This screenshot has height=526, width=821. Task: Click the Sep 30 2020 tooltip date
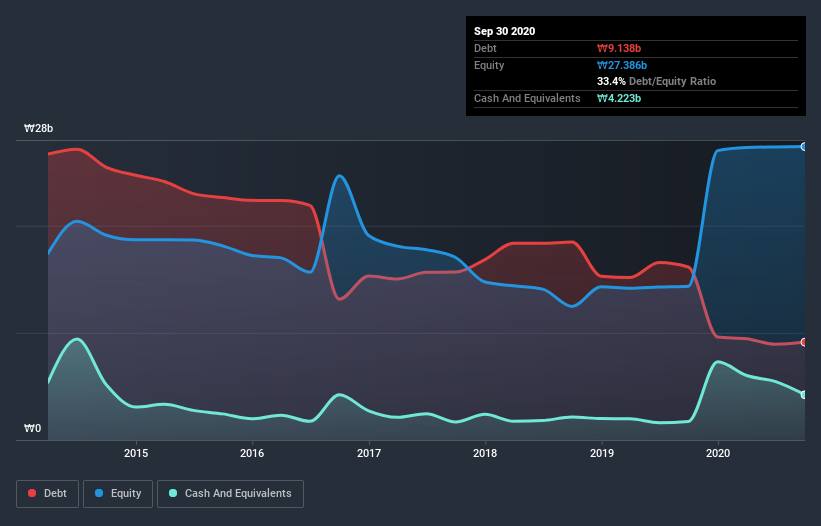point(505,31)
